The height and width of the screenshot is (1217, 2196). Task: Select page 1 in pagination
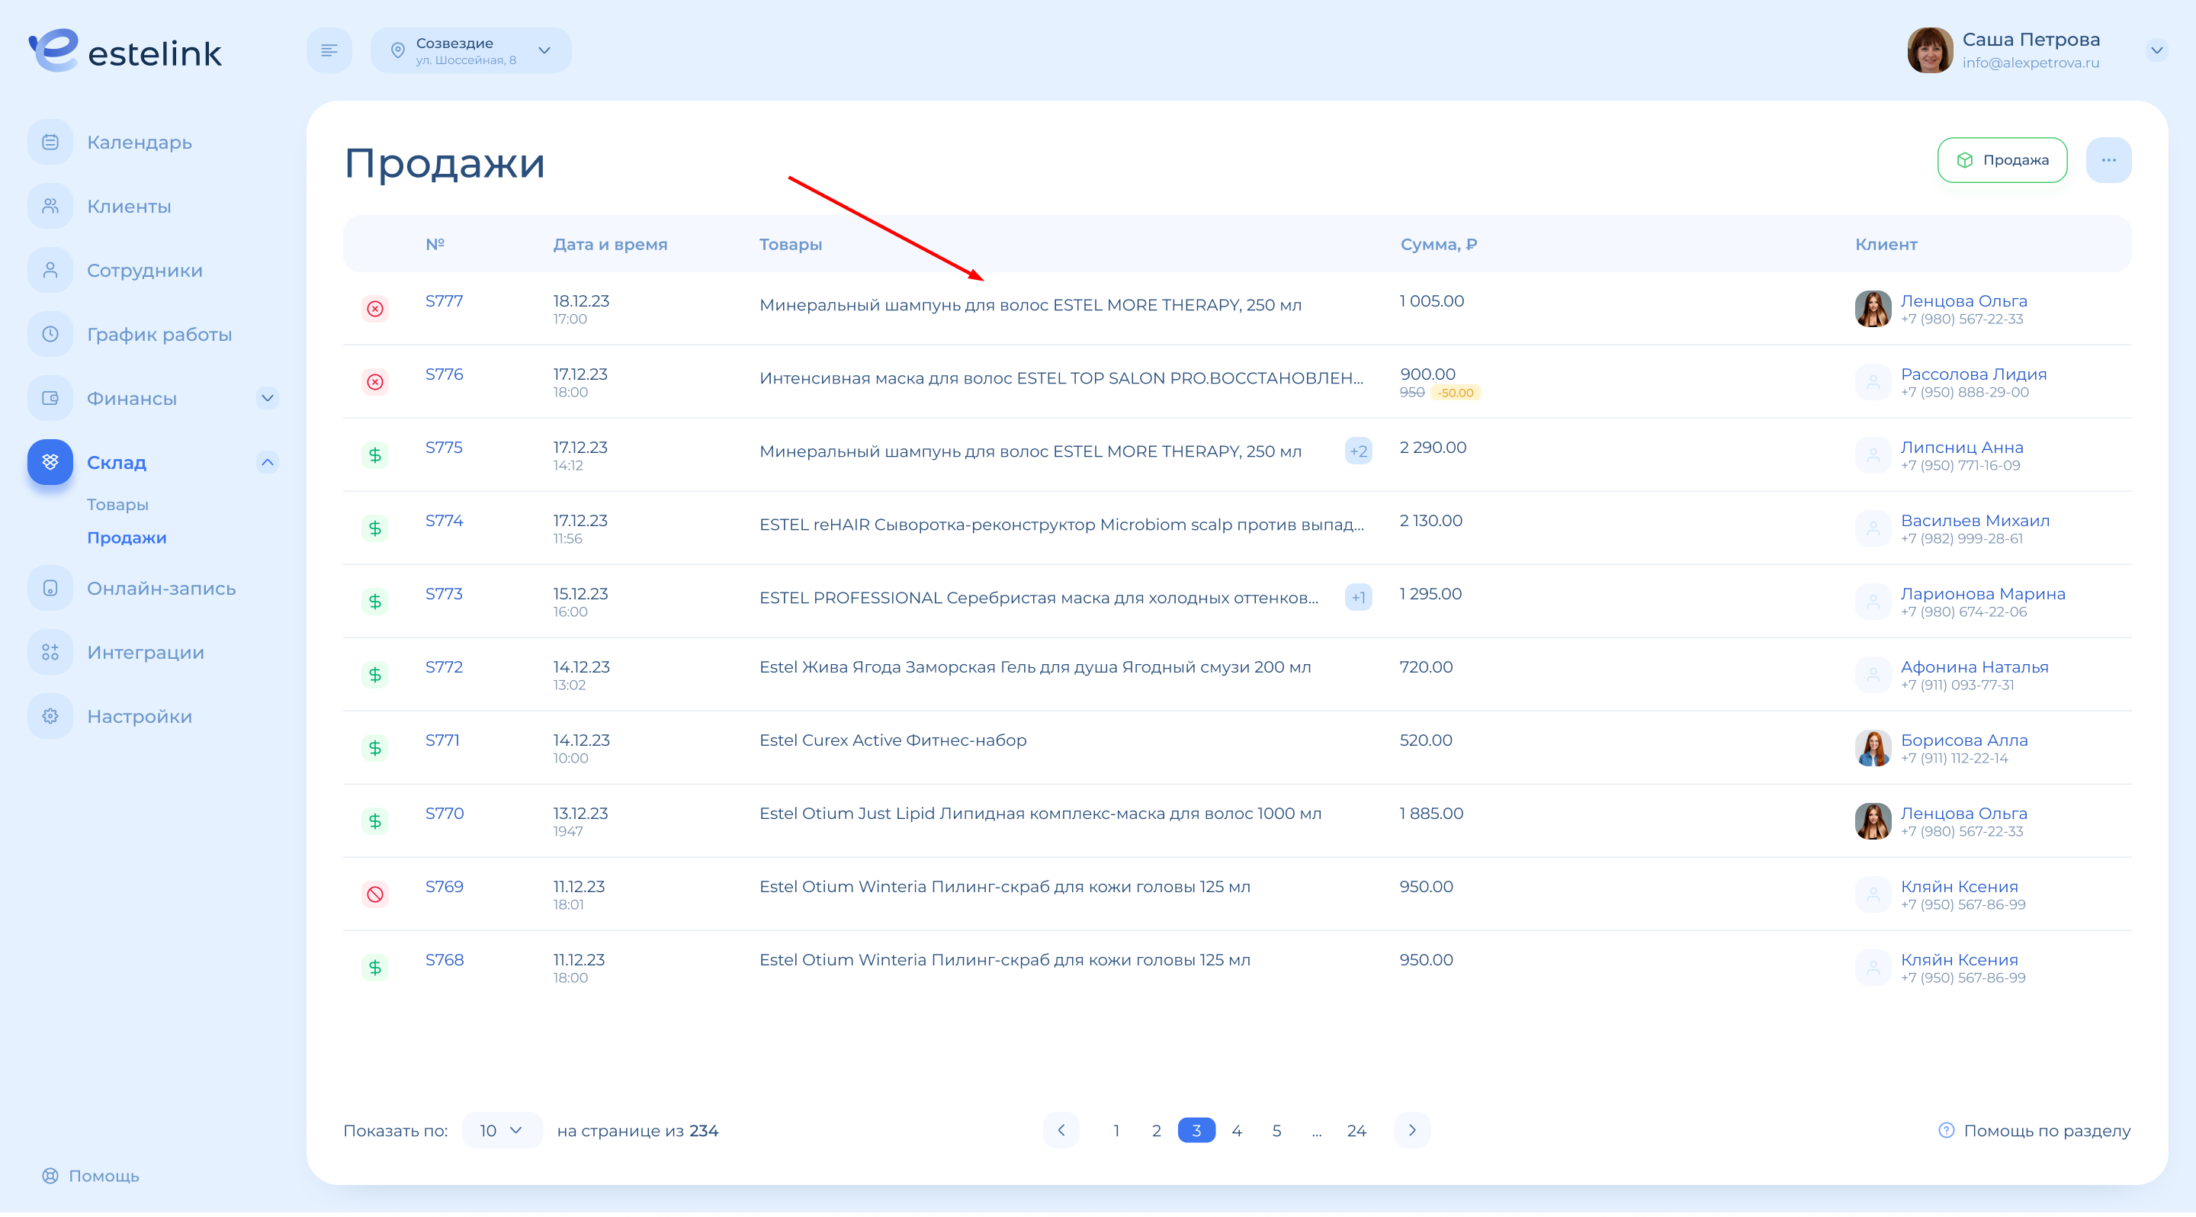(1116, 1130)
